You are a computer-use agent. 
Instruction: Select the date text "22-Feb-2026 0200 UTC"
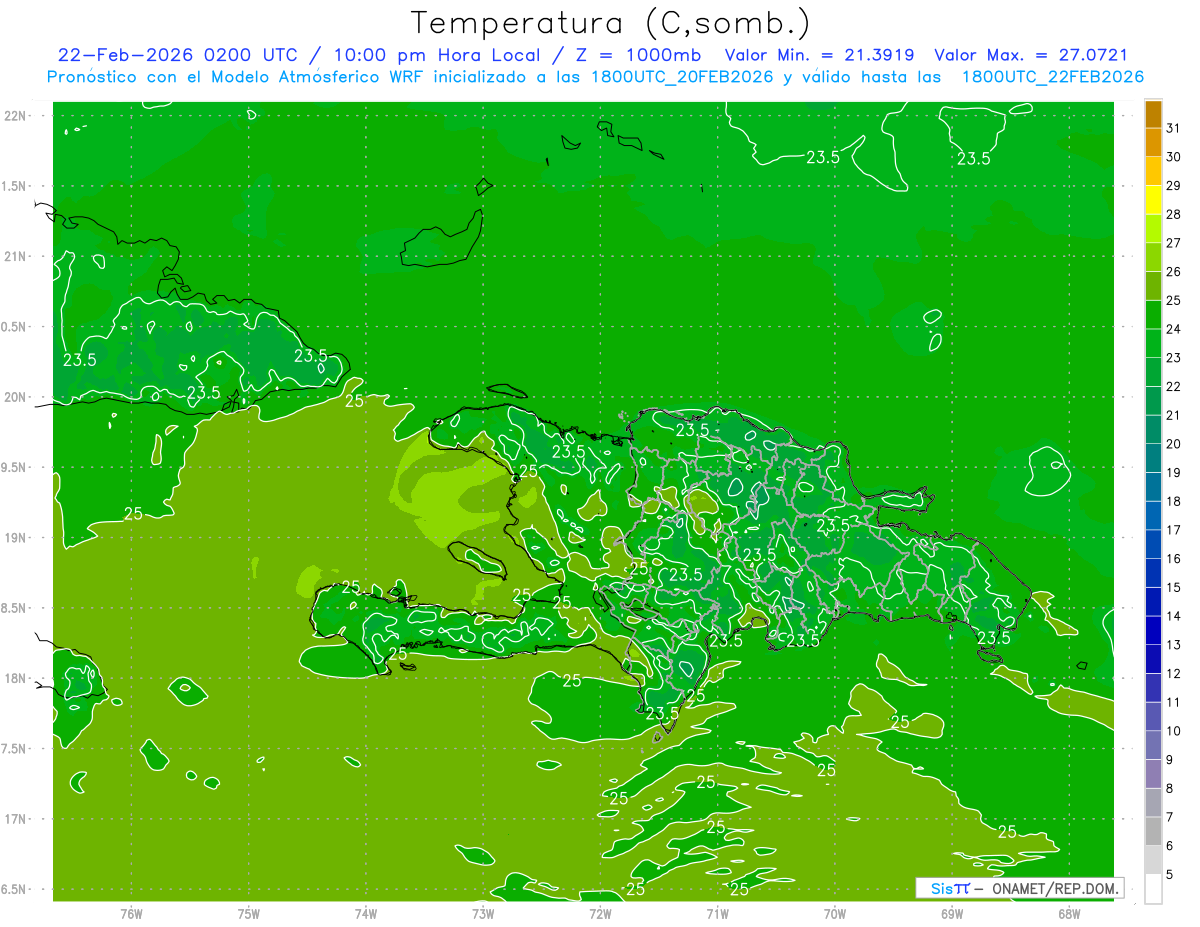[175, 55]
